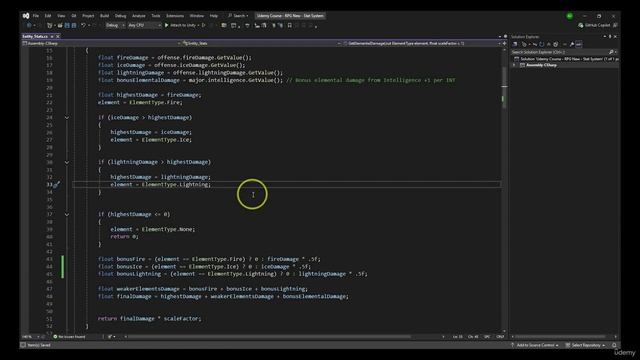Open the Entity_Stats class navigation dropdown
This screenshot has height=360, width=640.
click(262, 43)
